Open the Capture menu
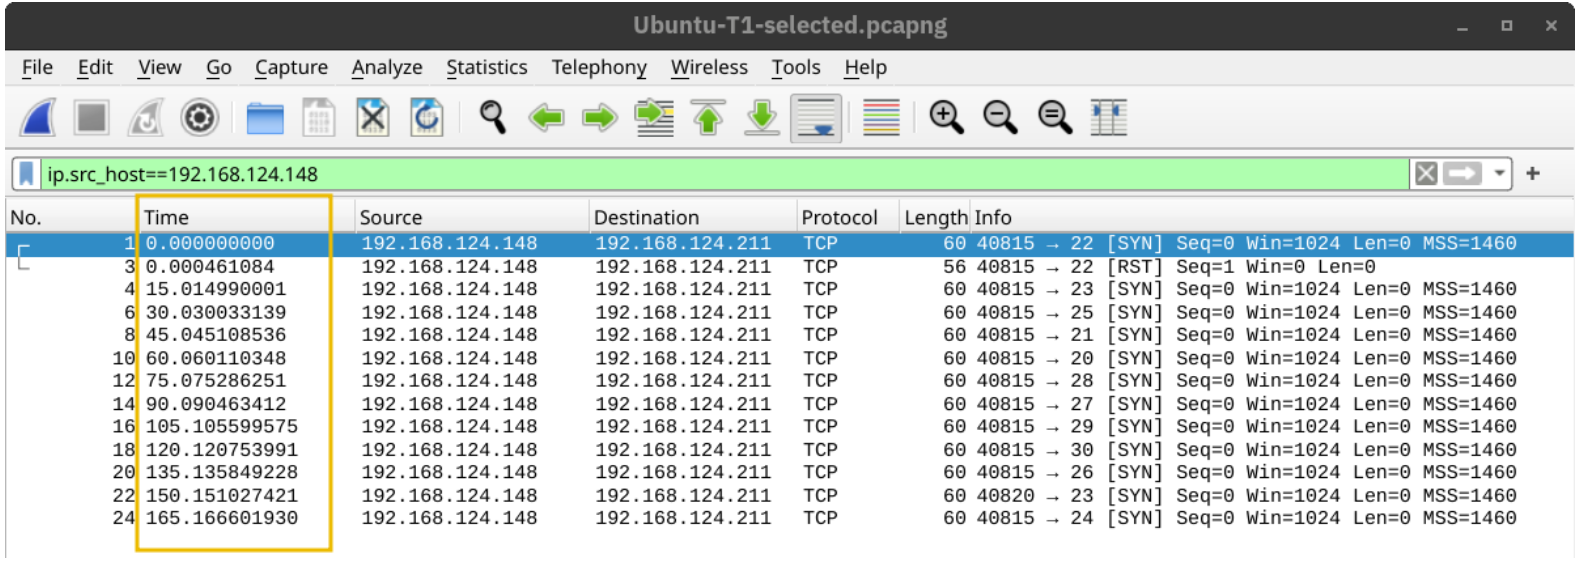 click(291, 67)
